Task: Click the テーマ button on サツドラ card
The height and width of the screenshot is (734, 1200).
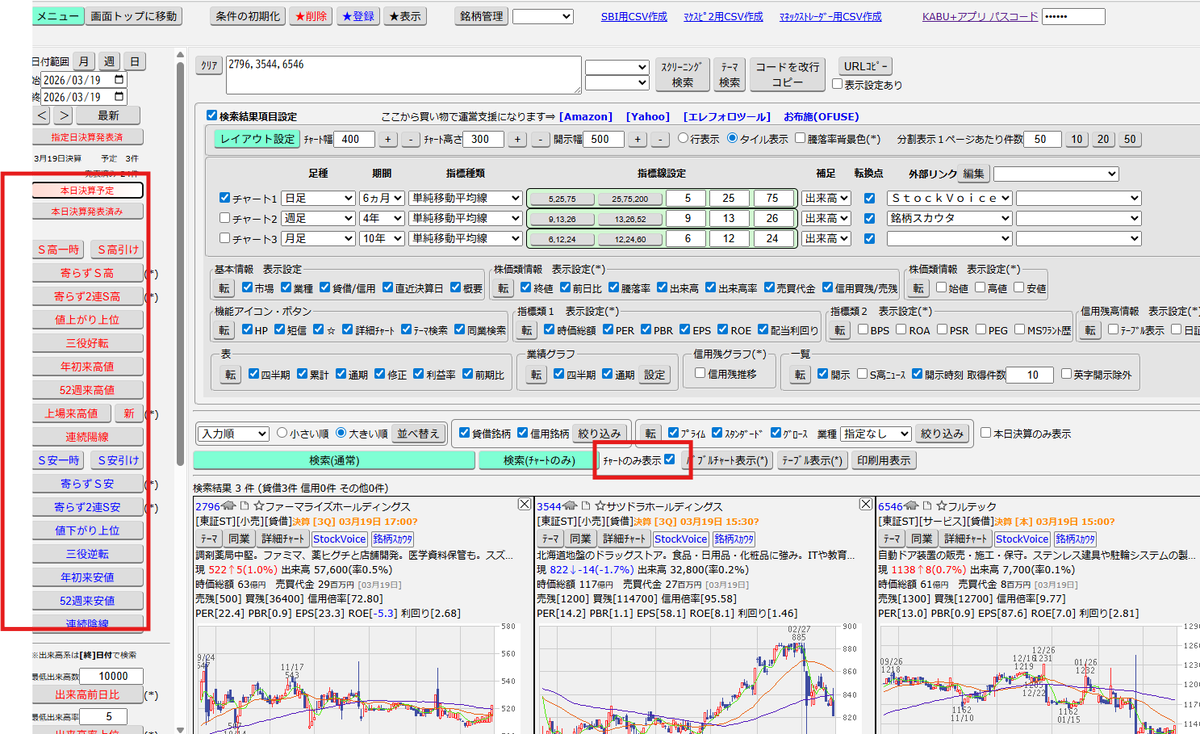Action: tap(551, 539)
